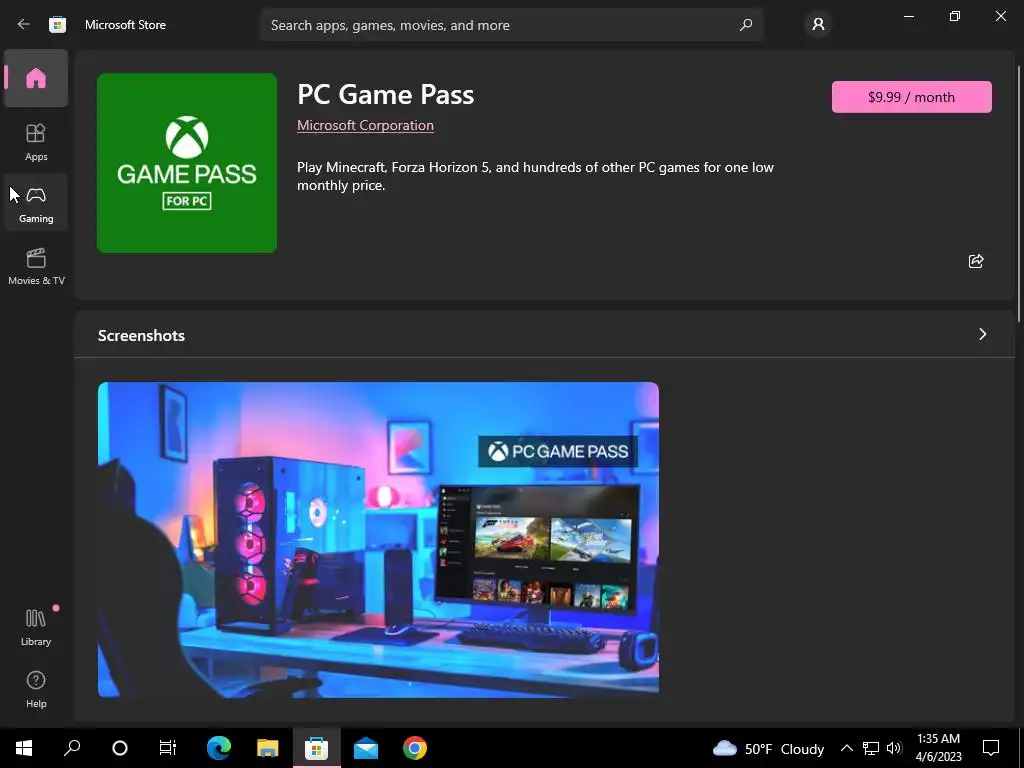This screenshot has height=768, width=1024.
Task: Open the Library in the sidebar
Action: pyautogui.click(x=36, y=627)
